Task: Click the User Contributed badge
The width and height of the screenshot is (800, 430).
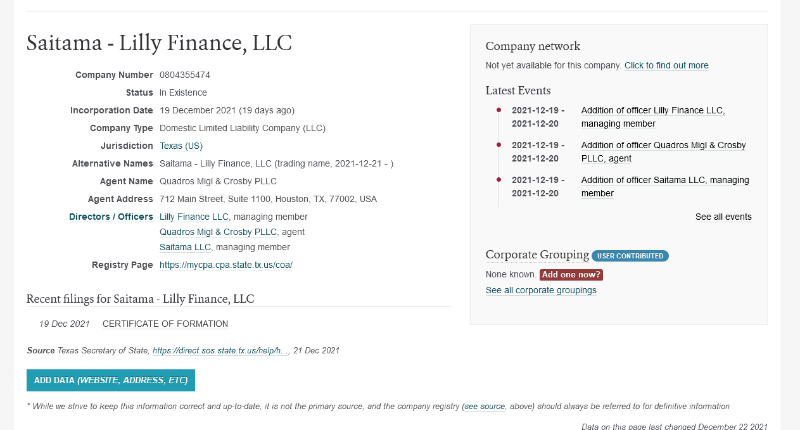Action: coord(630,256)
